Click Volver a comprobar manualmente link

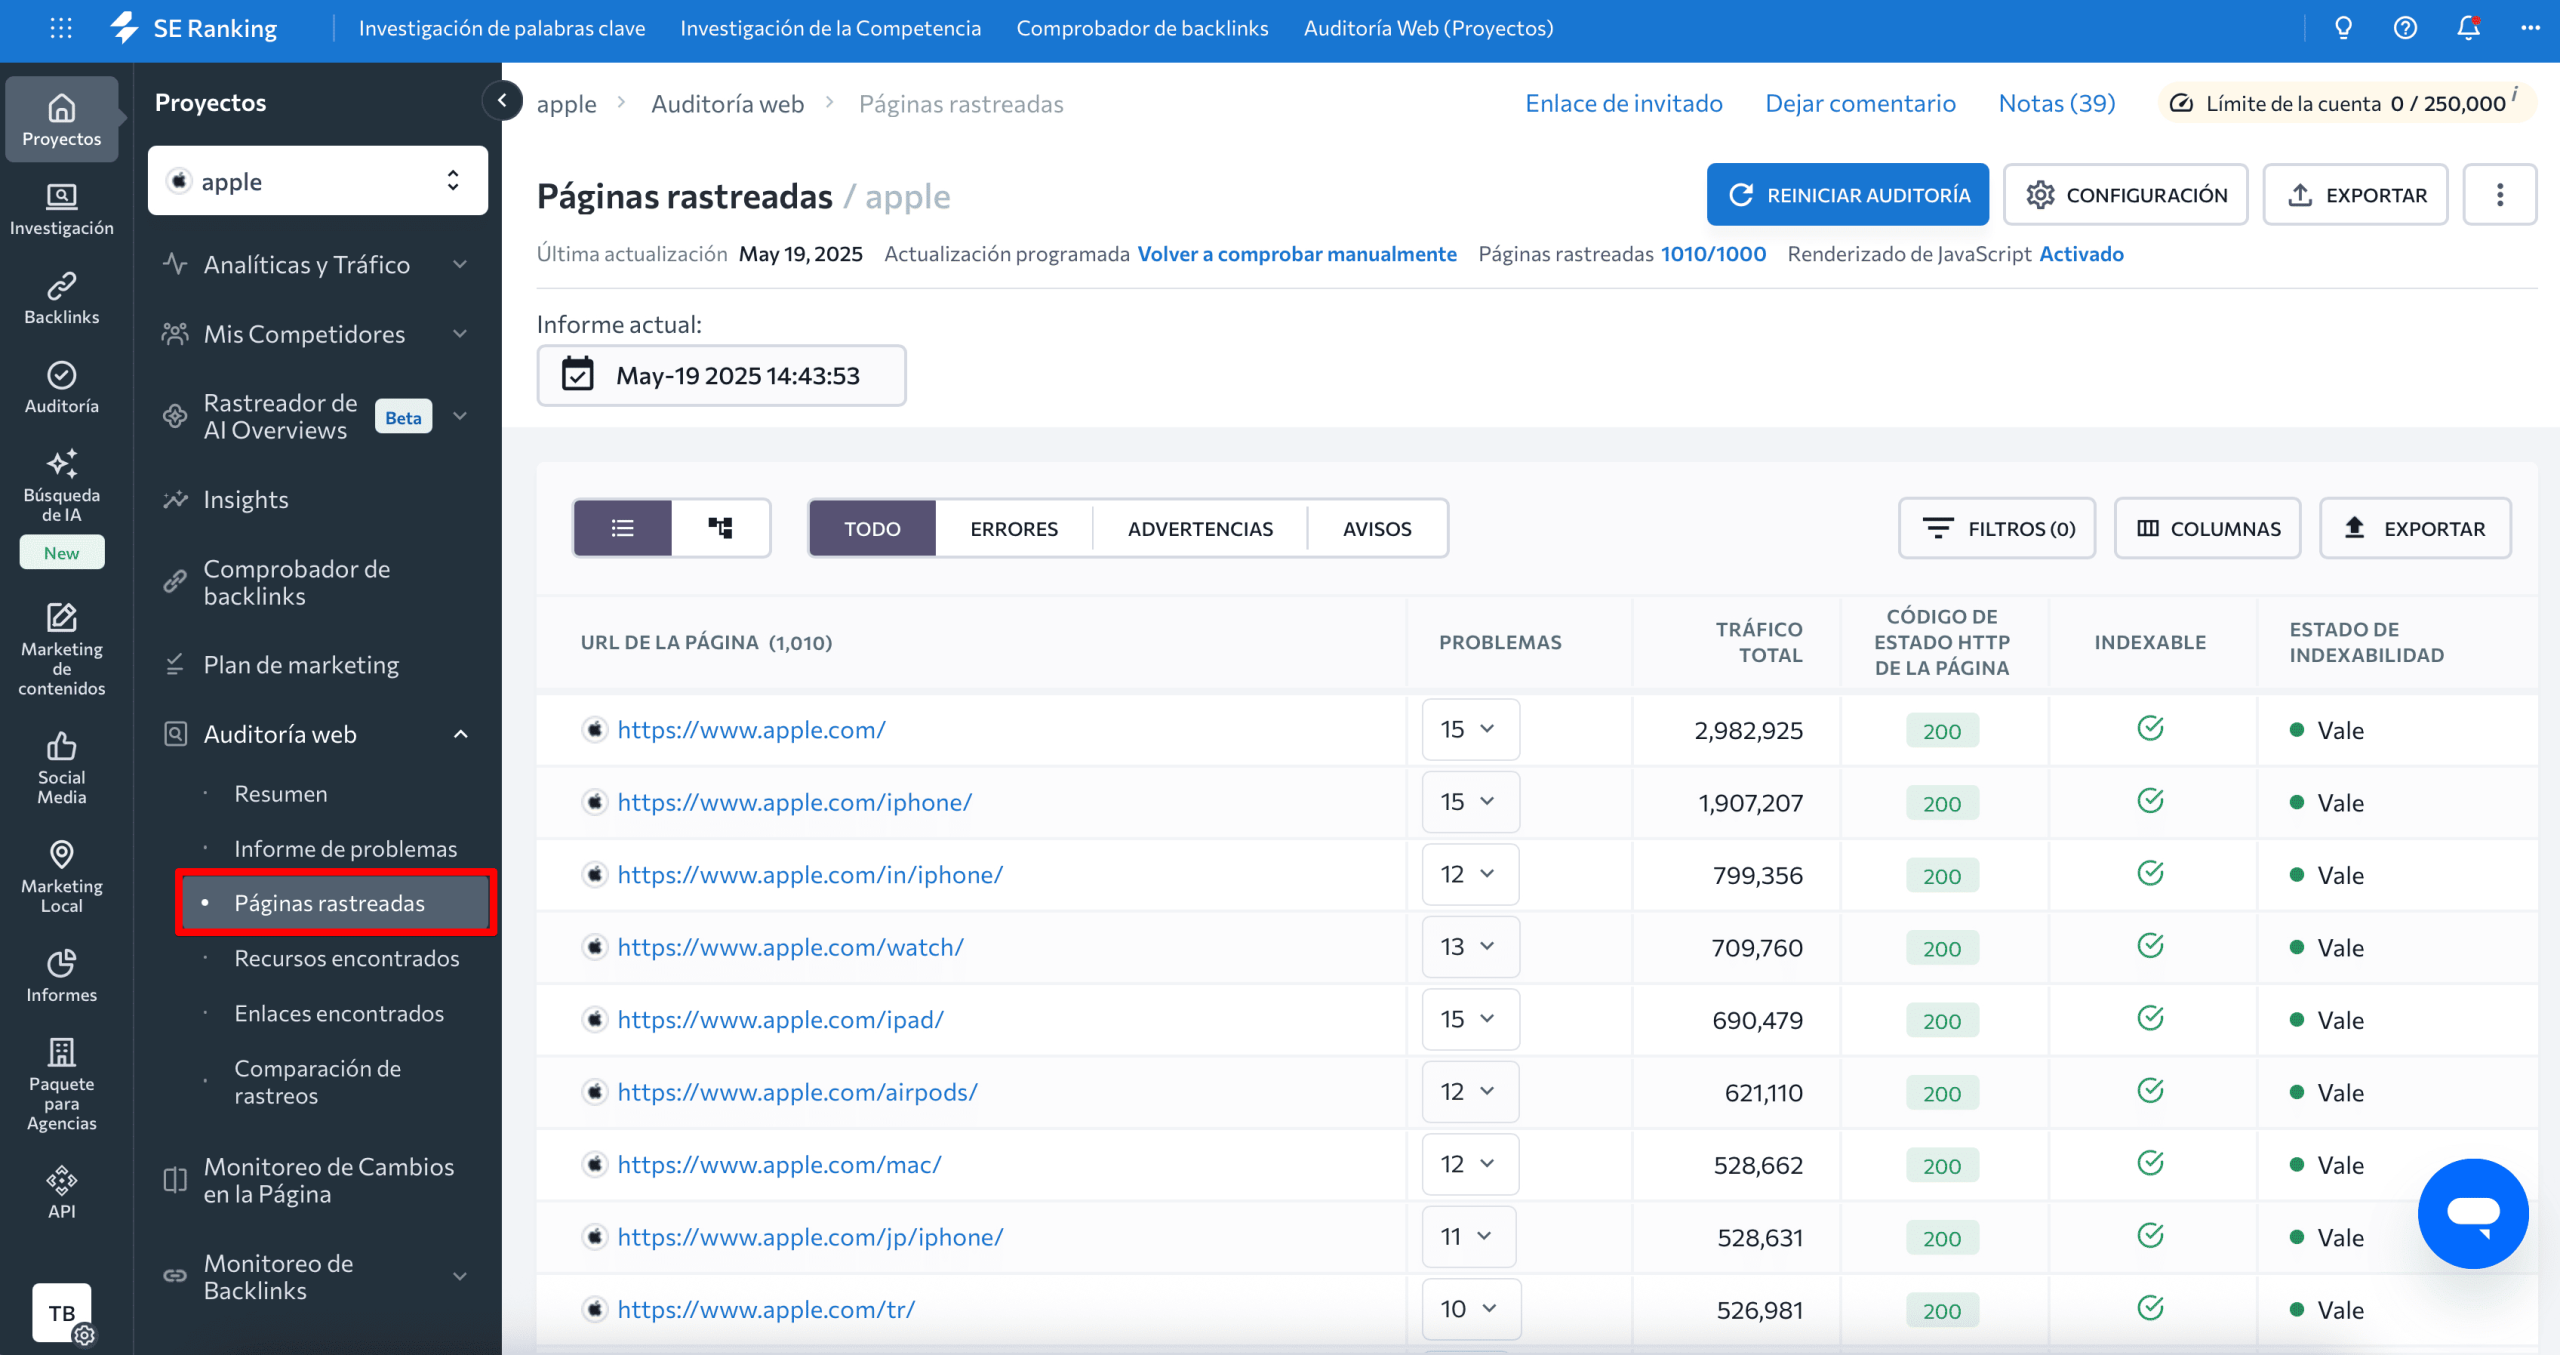click(1297, 254)
